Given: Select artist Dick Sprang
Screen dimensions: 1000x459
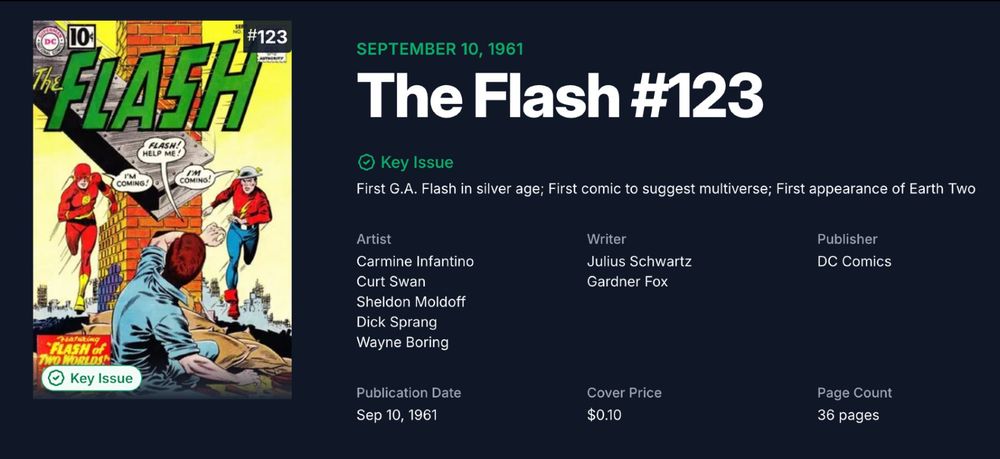Looking at the screenshot, I should pyautogui.click(x=397, y=322).
